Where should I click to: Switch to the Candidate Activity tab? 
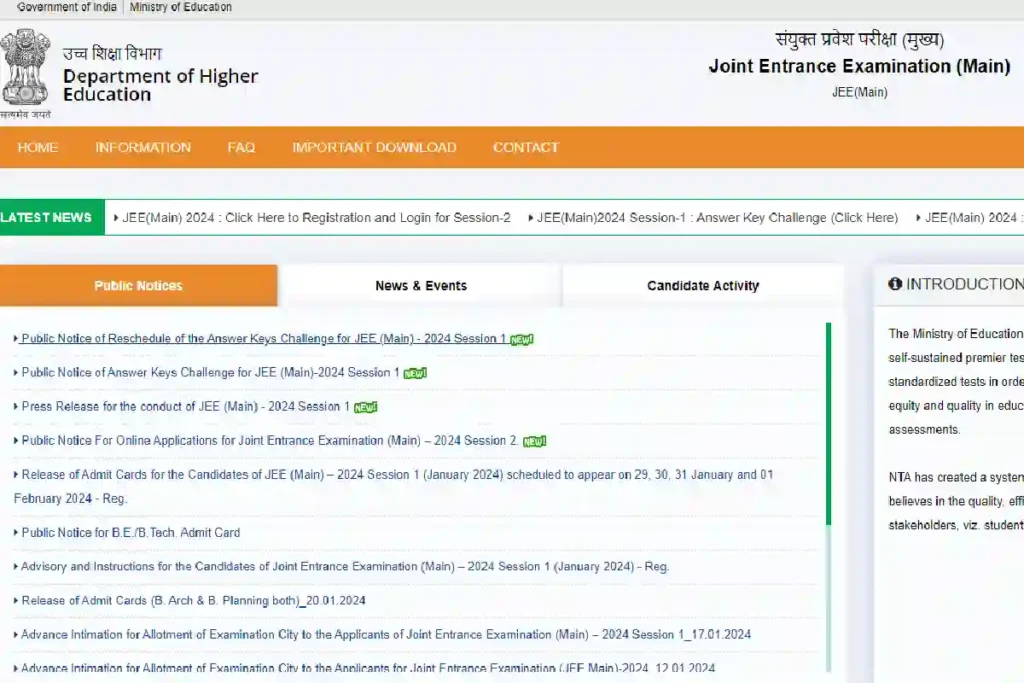click(703, 285)
